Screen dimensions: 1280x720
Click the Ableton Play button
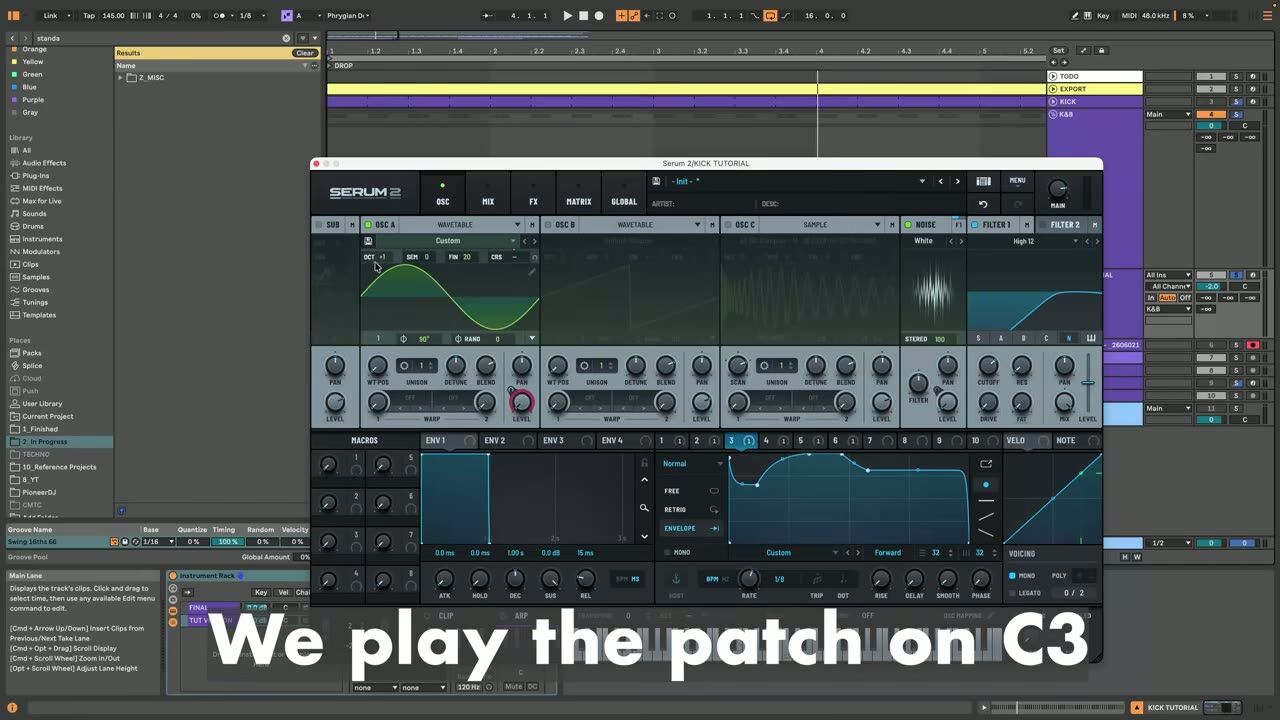click(x=568, y=16)
